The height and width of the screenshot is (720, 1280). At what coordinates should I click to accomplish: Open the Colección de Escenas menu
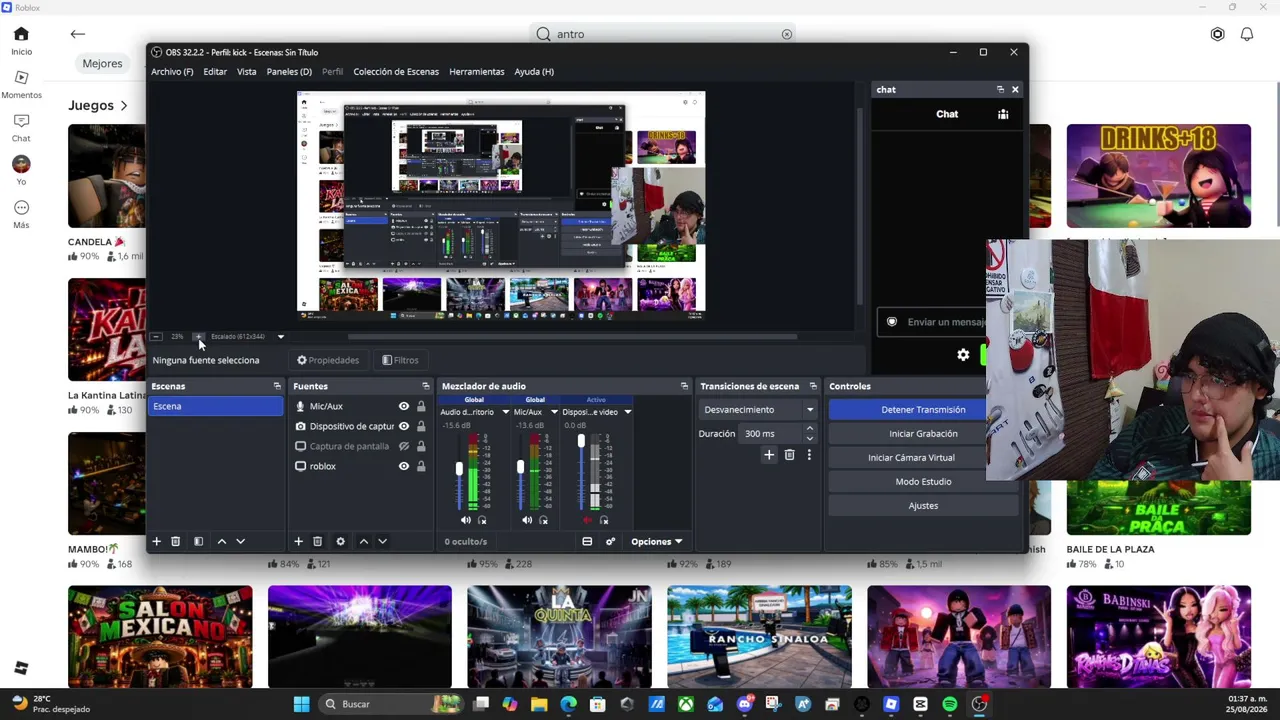tap(396, 72)
